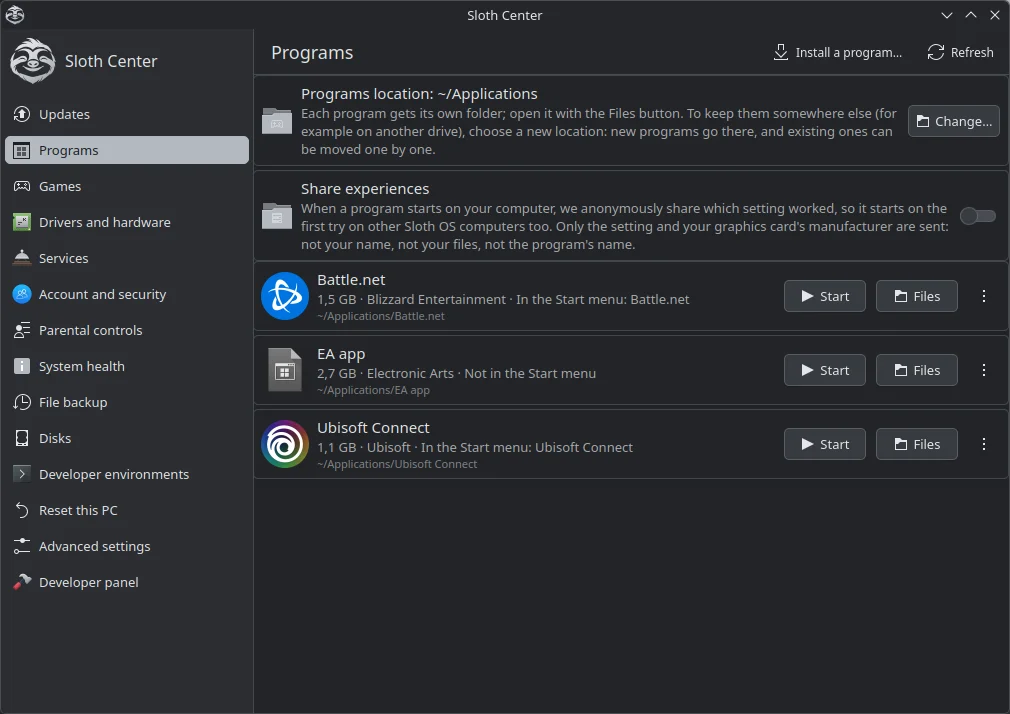Click the Advanced settings sliders icon

pyautogui.click(x=22, y=546)
